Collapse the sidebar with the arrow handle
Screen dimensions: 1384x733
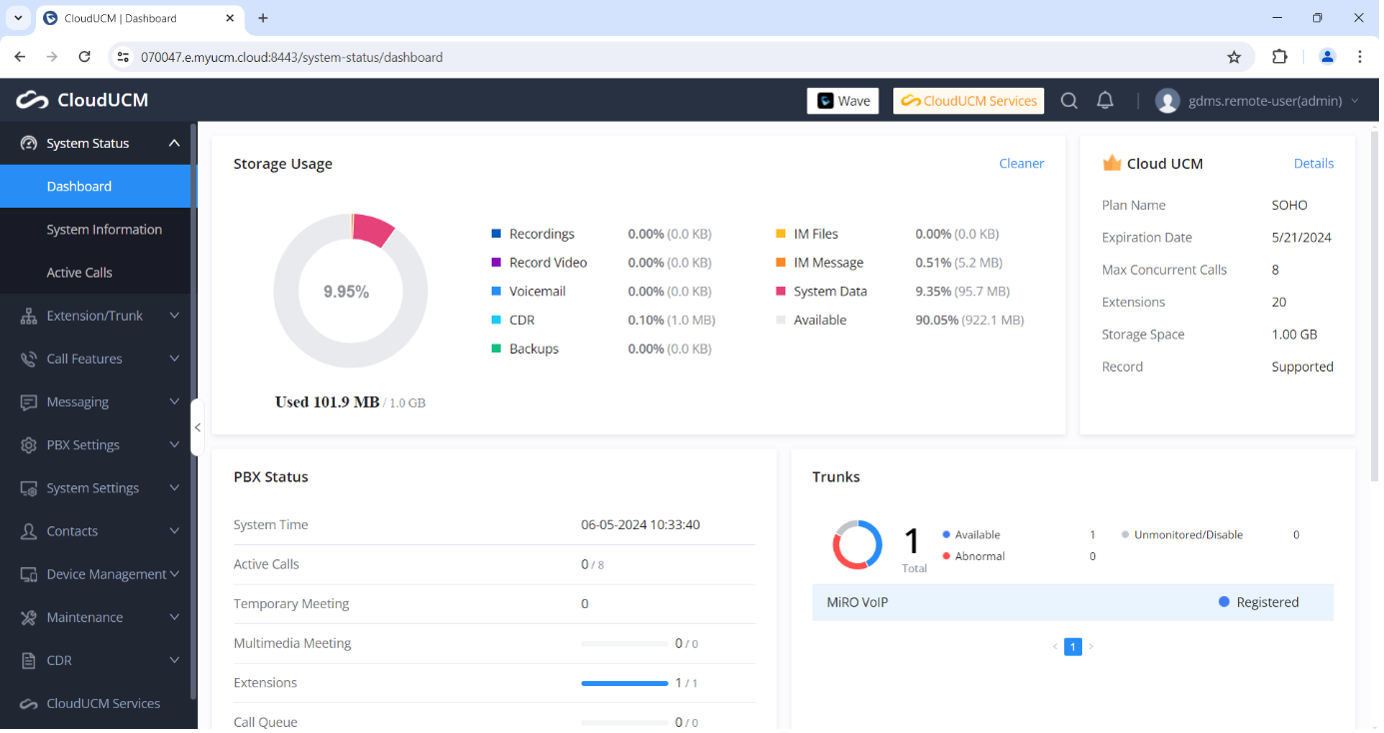tap(197, 428)
